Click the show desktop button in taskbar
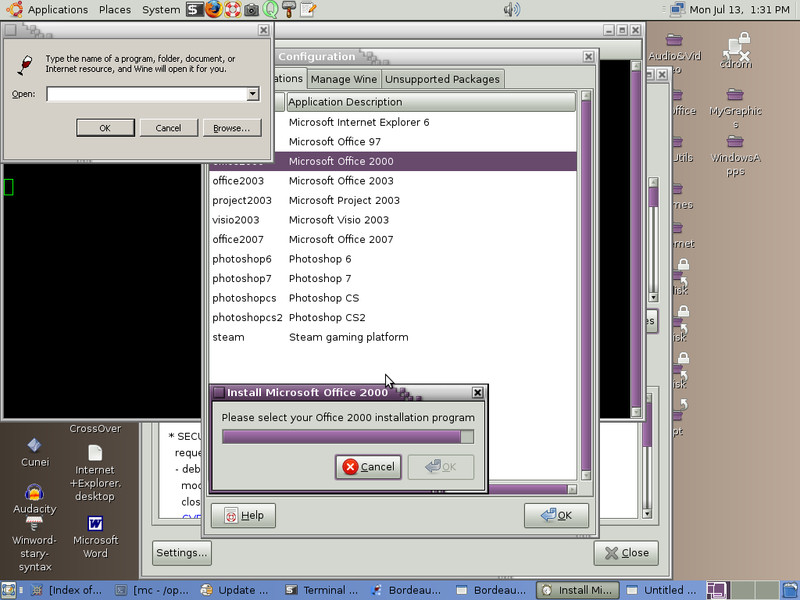Image resolution: width=800 pixels, height=600 pixels. [x=8, y=590]
